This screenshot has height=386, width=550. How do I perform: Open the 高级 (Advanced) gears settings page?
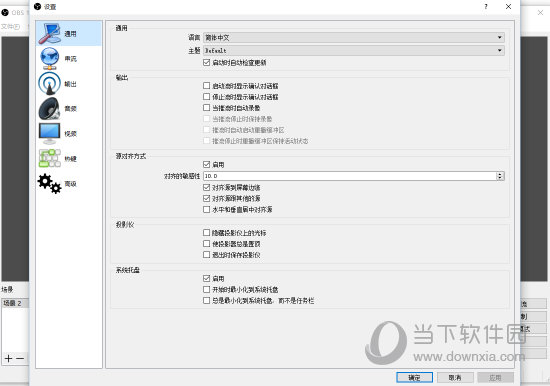(69, 184)
